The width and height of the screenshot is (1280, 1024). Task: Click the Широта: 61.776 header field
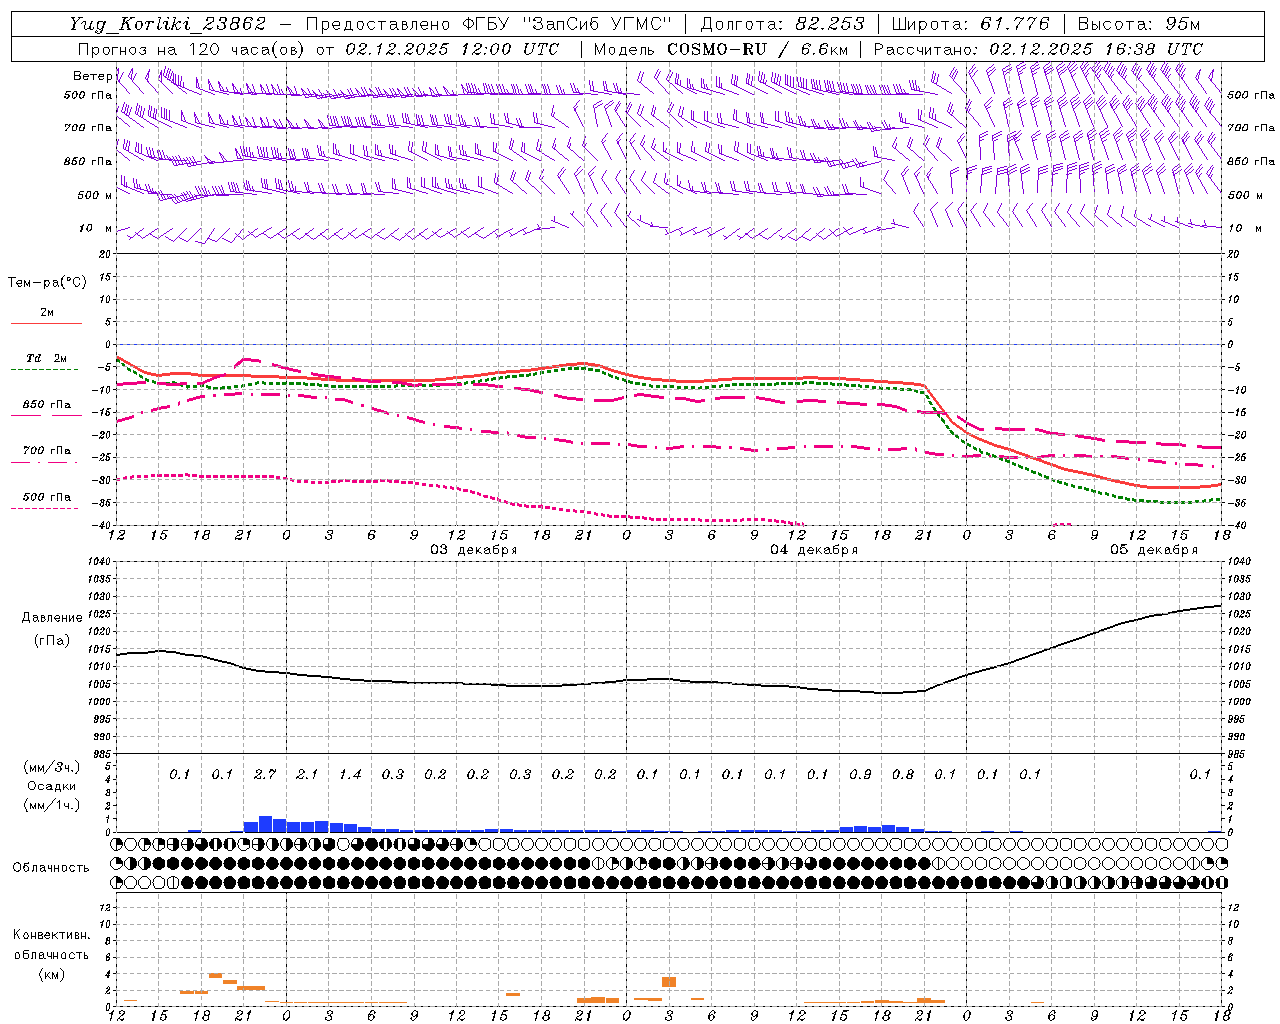pos(970,24)
